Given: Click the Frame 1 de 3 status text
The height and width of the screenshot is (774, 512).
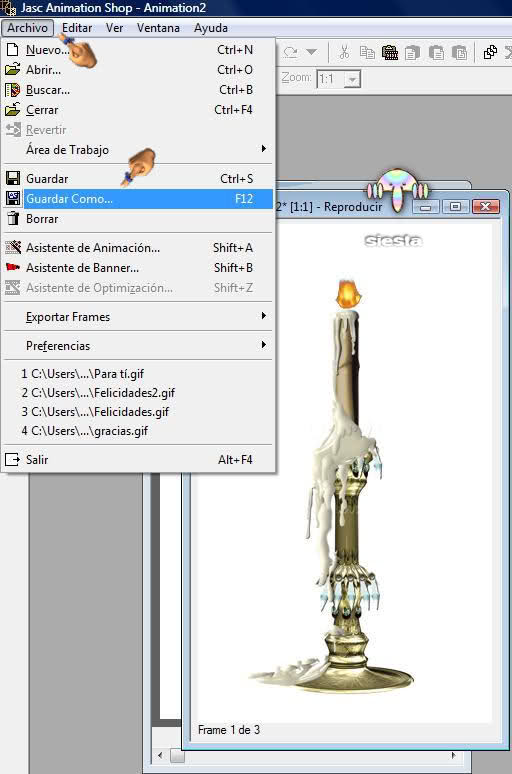Looking at the screenshot, I should (x=229, y=730).
